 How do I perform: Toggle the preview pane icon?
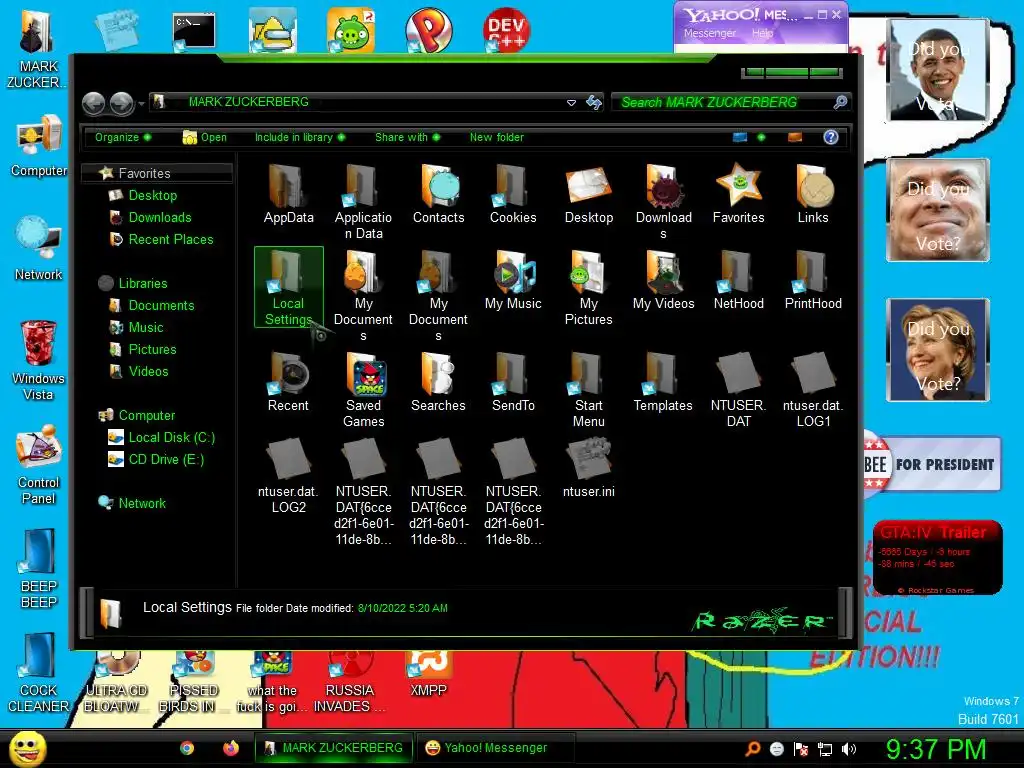pos(795,137)
